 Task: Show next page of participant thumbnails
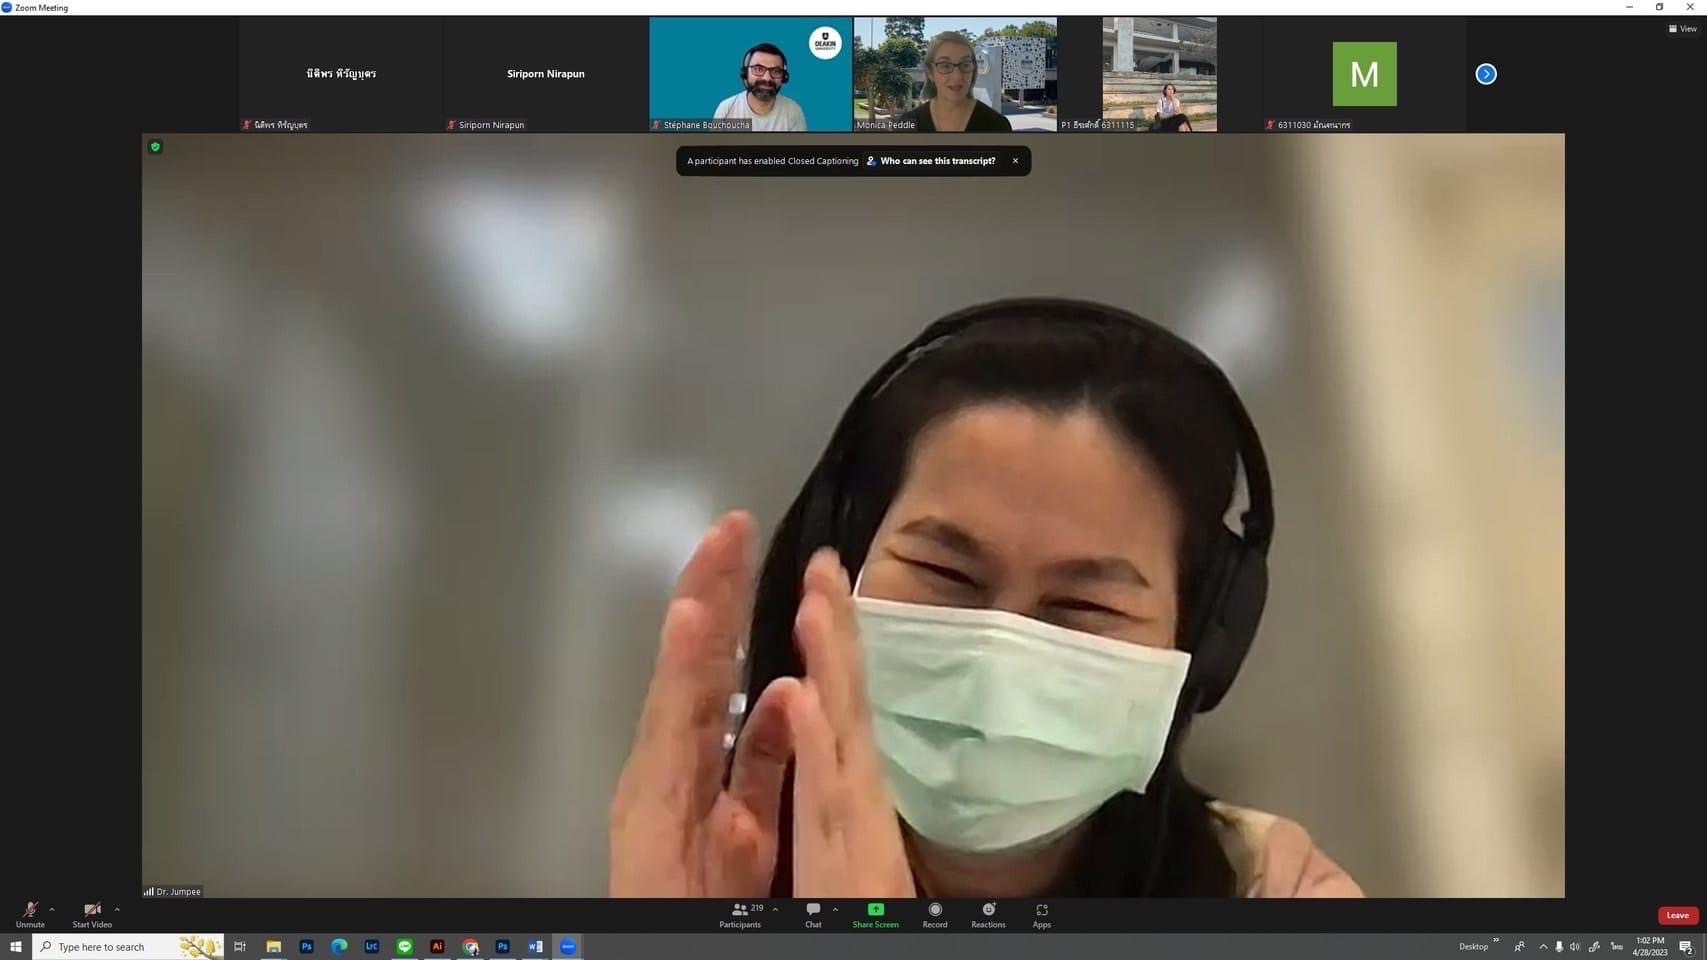[x=1486, y=74]
